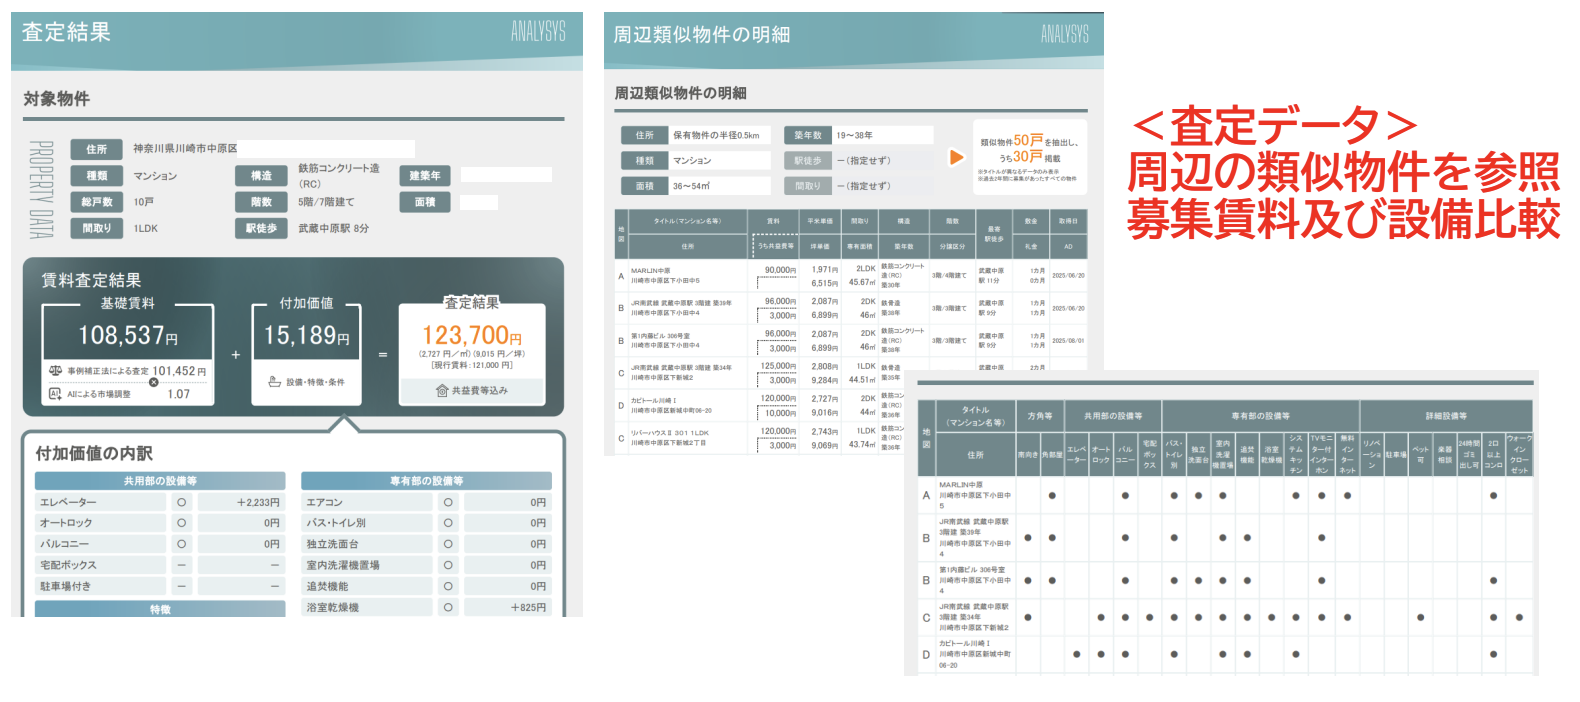The width and height of the screenshot is (1580, 702).
Task: Click the ANALYSYS logo on 査定結果 header
Action: 538,32
